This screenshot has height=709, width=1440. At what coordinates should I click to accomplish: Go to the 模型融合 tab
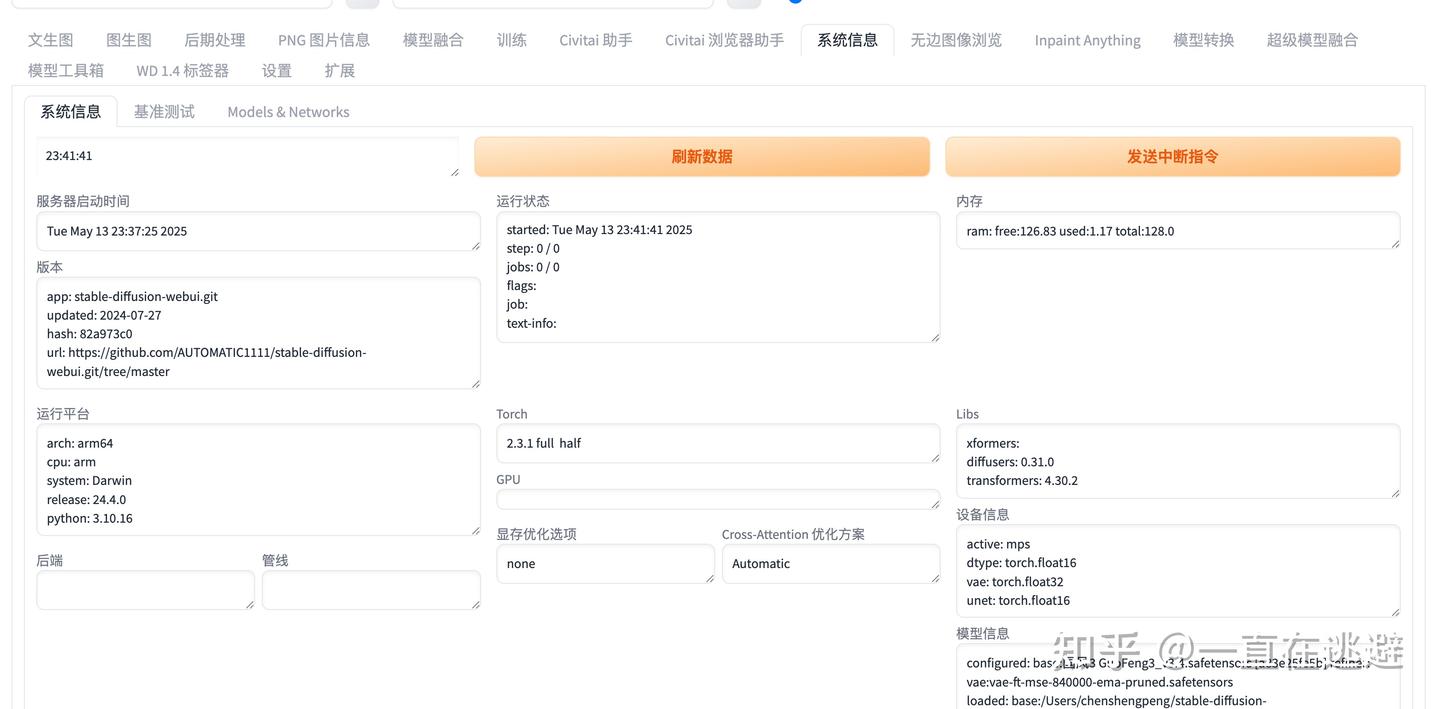433,40
